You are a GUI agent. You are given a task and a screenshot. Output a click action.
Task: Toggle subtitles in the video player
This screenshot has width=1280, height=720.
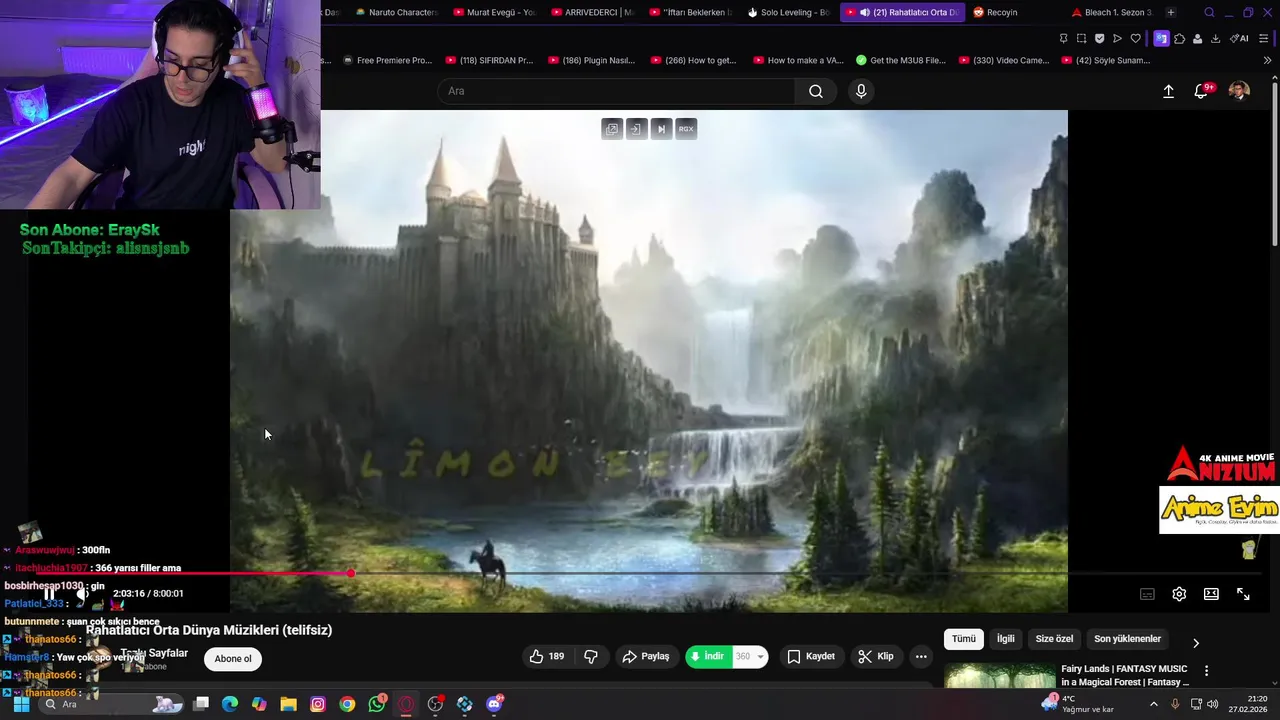1147,594
